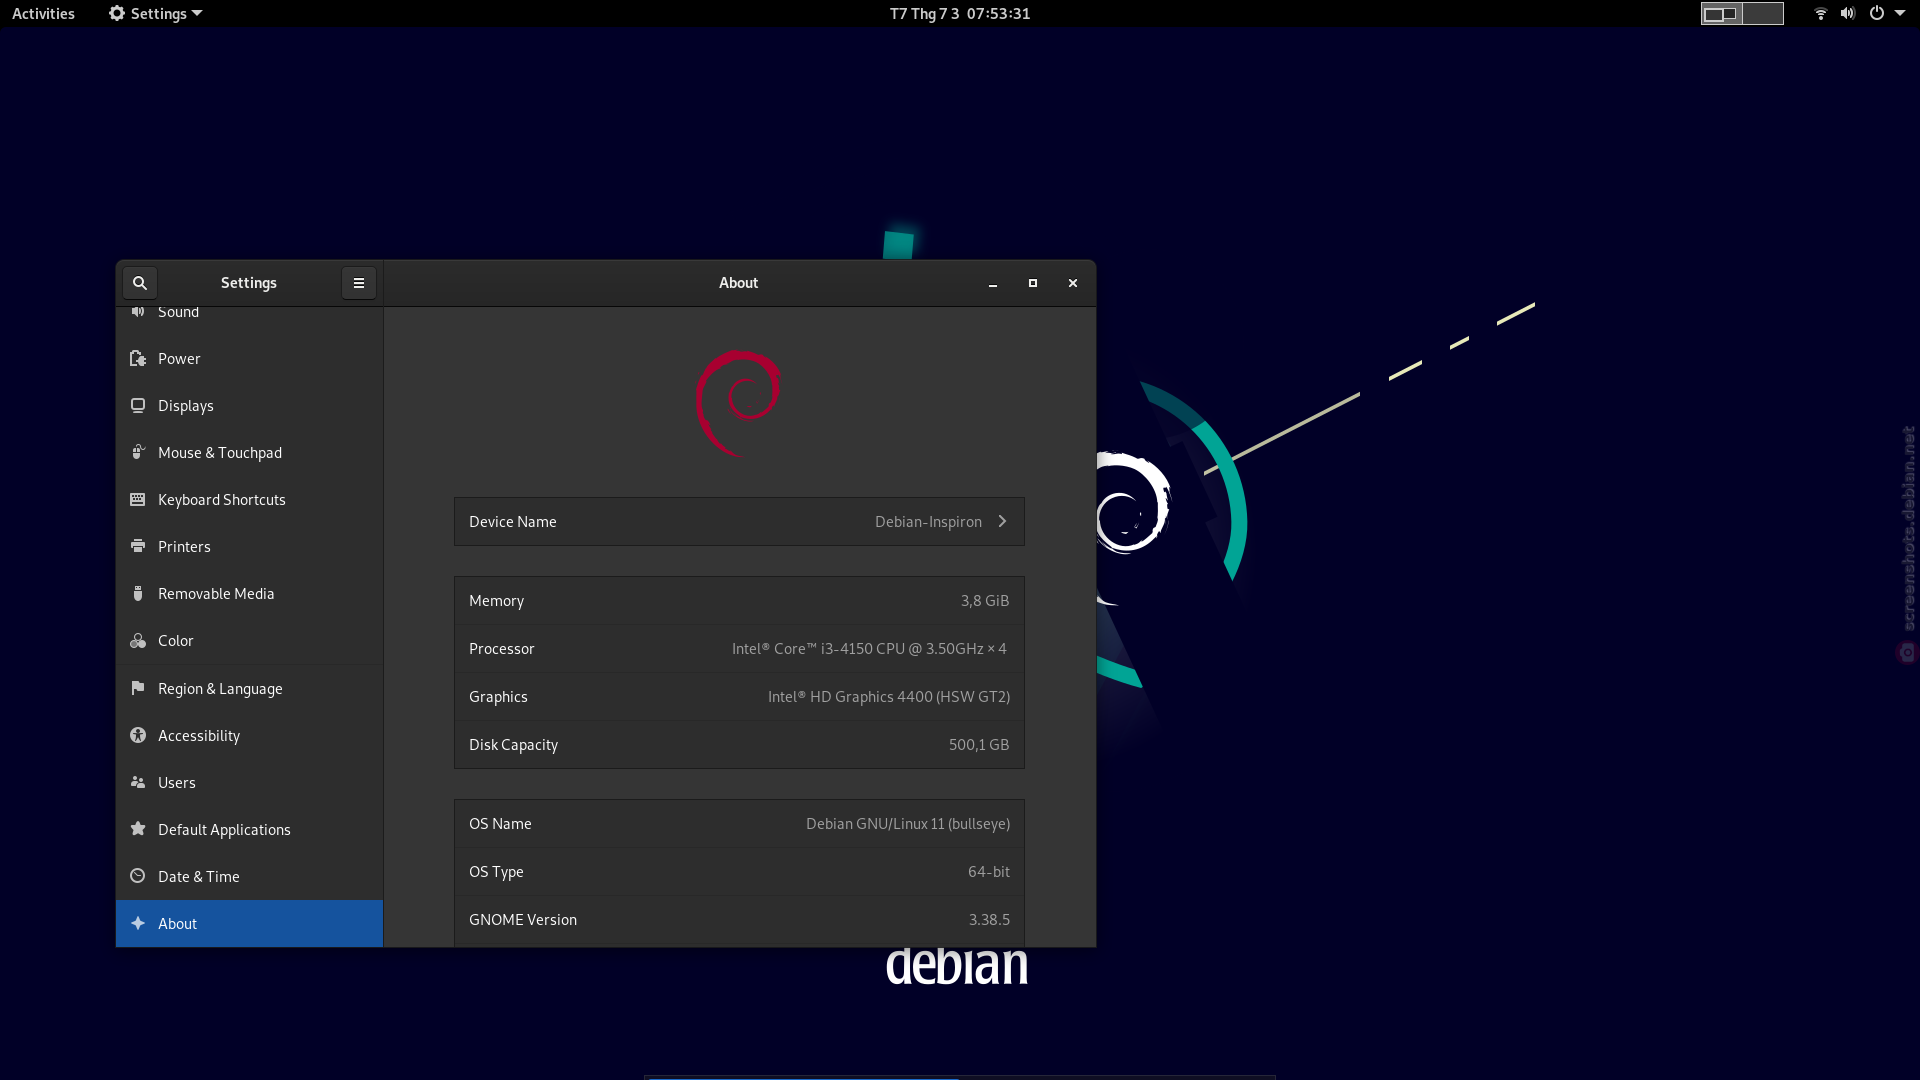
Task: Click the About title in header bar
Action: 739,283
